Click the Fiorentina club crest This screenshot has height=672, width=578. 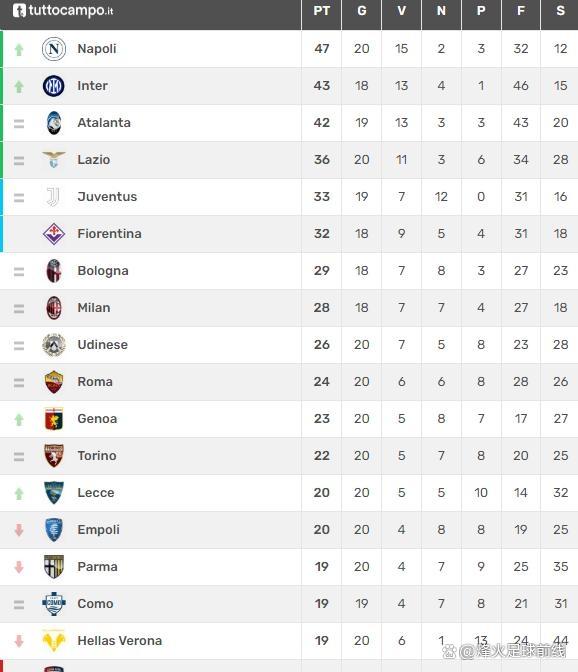pyautogui.click(x=54, y=234)
